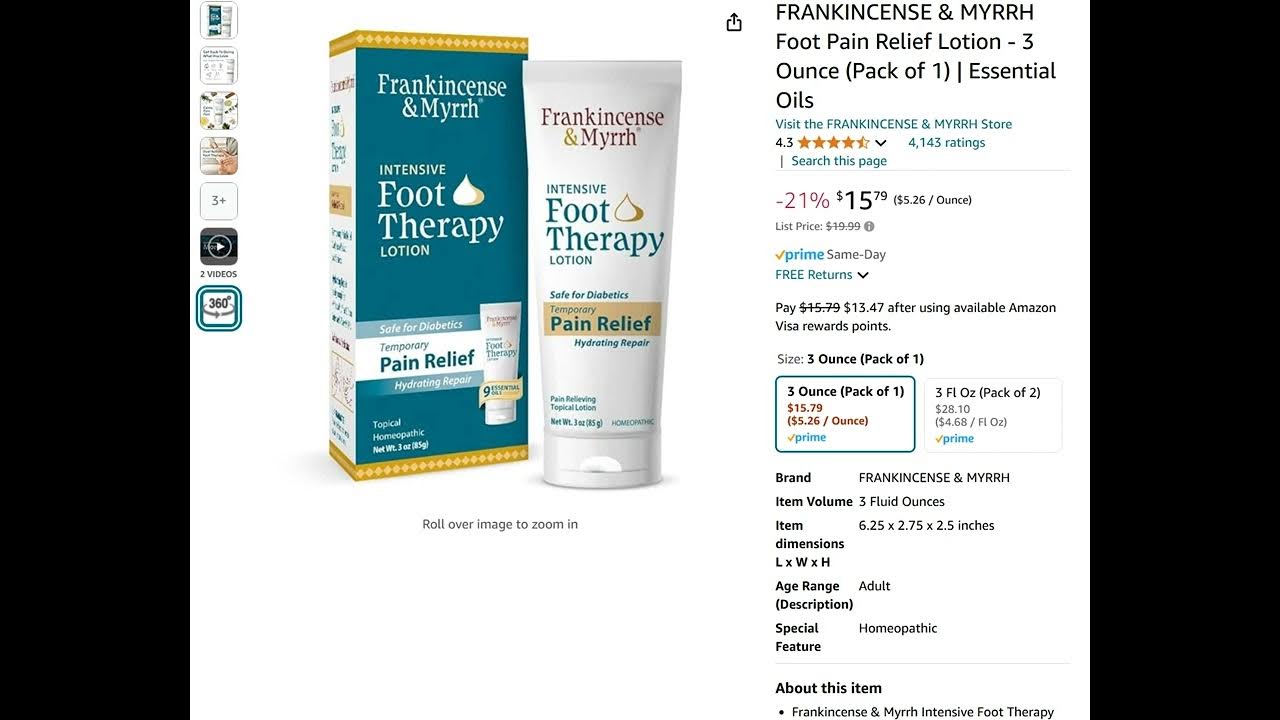Click the 2 VIDEOS label

(x=219, y=274)
